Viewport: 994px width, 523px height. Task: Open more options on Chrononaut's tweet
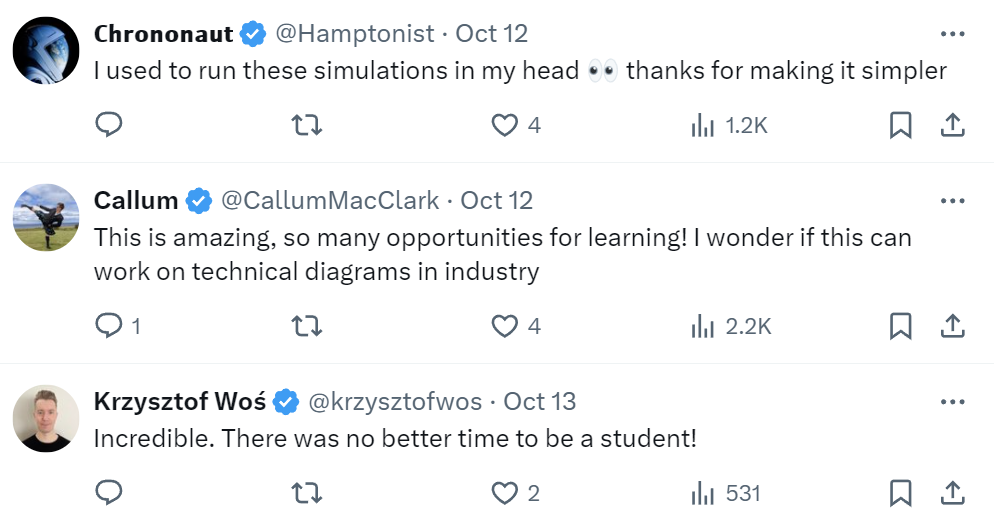pyautogui.click(x=953, y=33)
